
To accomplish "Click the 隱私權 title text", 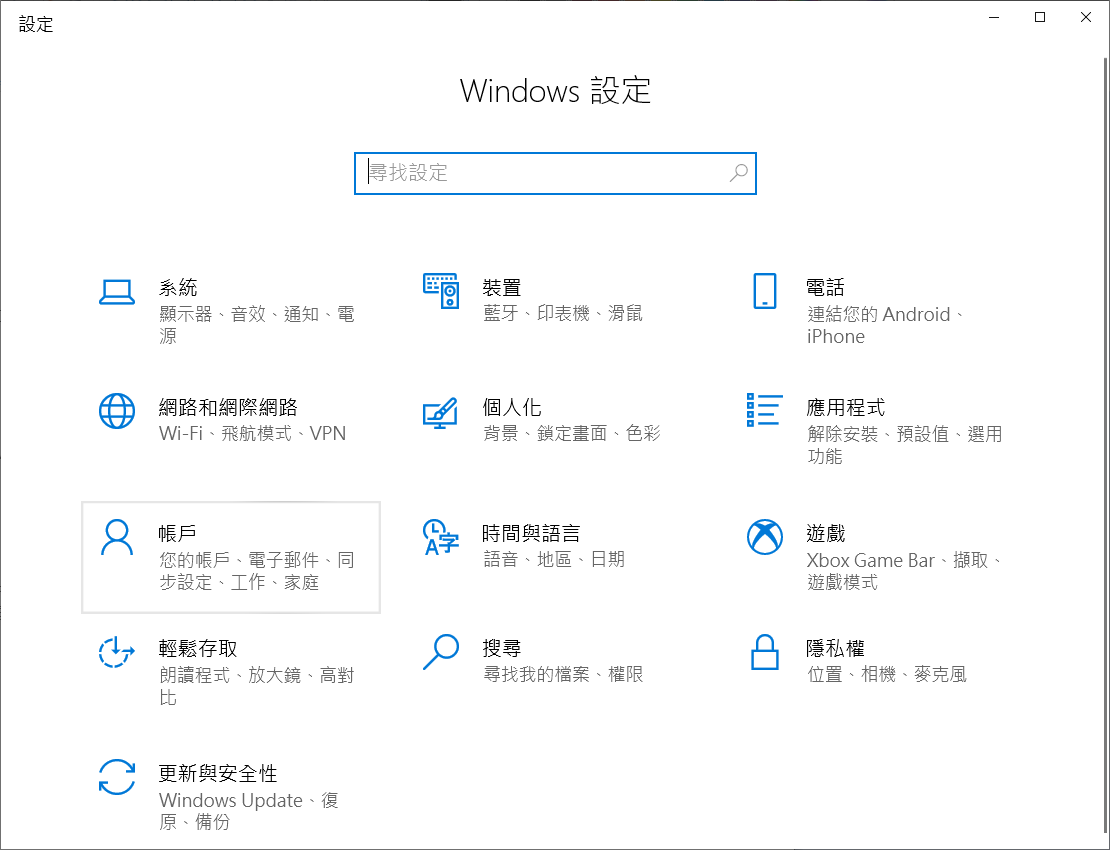I will (835, 648).
